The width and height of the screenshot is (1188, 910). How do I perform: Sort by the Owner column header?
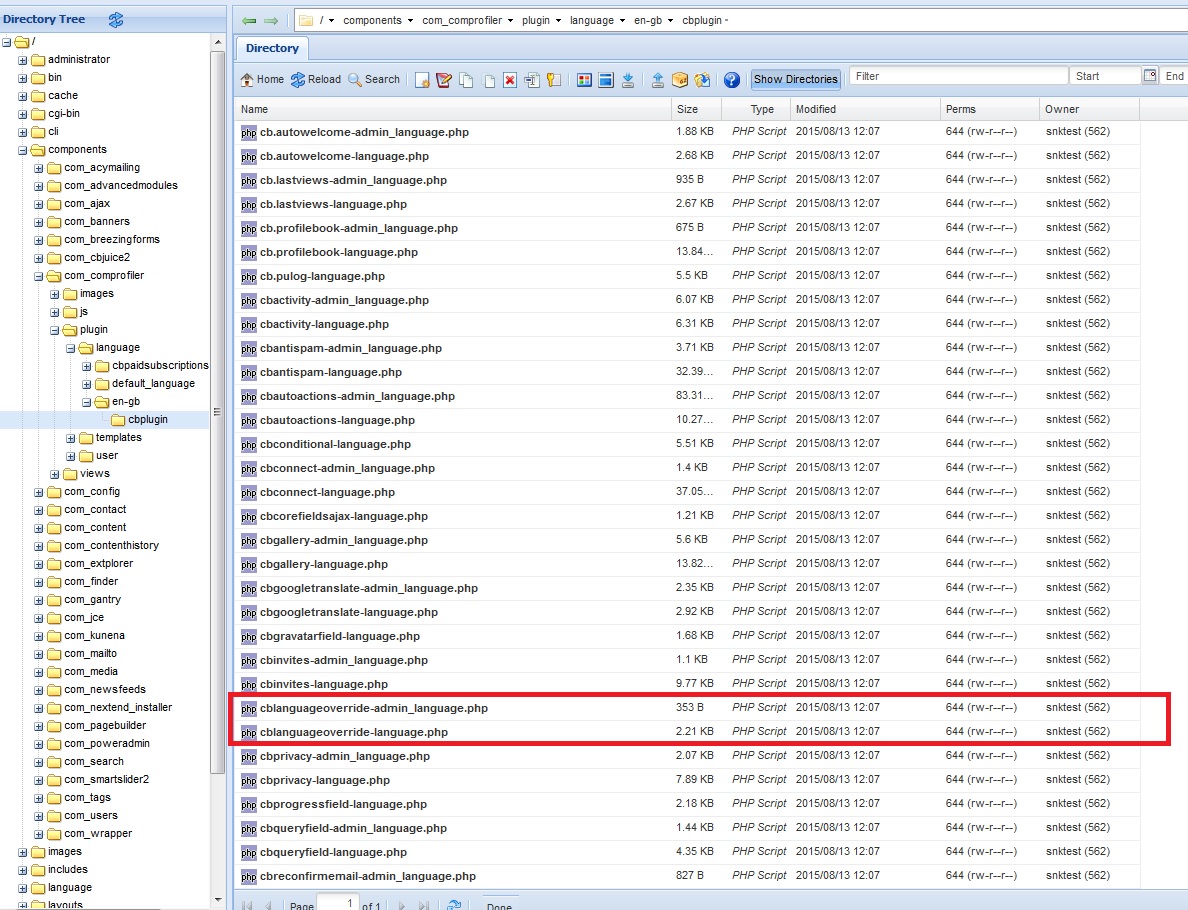pos(1089,109)
